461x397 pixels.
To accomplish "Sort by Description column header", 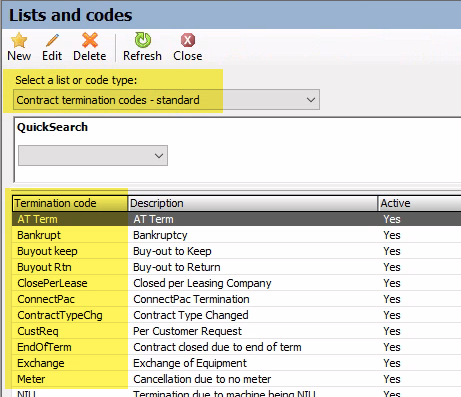I will pos(252,203).
